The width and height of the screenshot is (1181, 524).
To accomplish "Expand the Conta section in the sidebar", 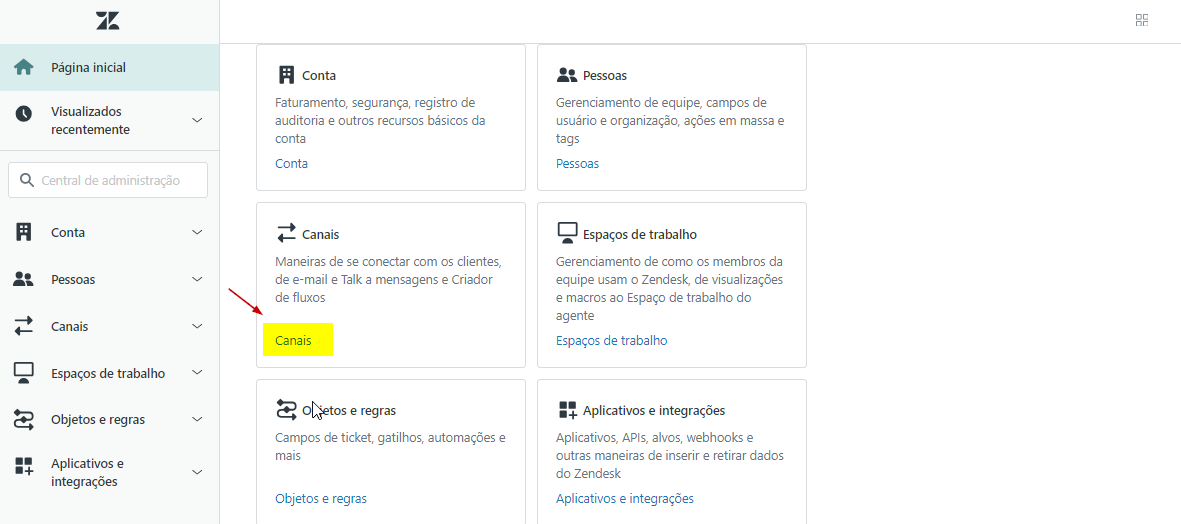I will tap(197, 233).
